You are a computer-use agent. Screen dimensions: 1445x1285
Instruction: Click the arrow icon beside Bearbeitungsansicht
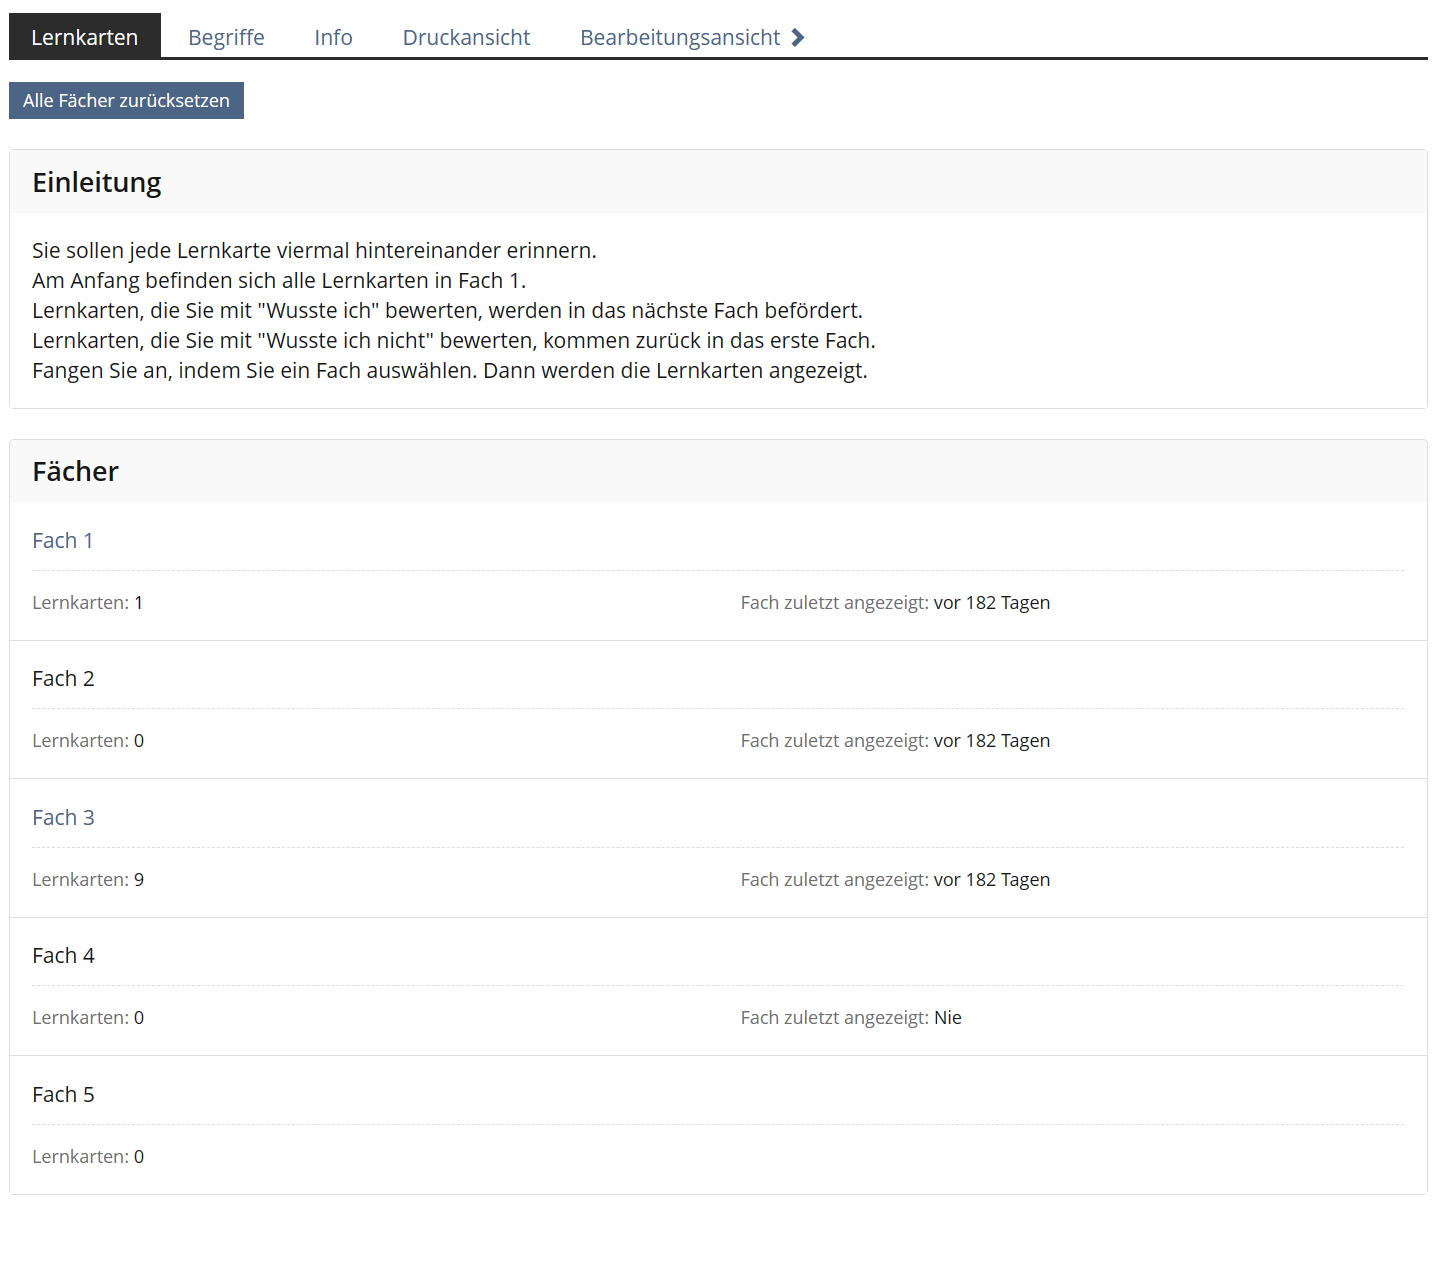click(798, 38)
